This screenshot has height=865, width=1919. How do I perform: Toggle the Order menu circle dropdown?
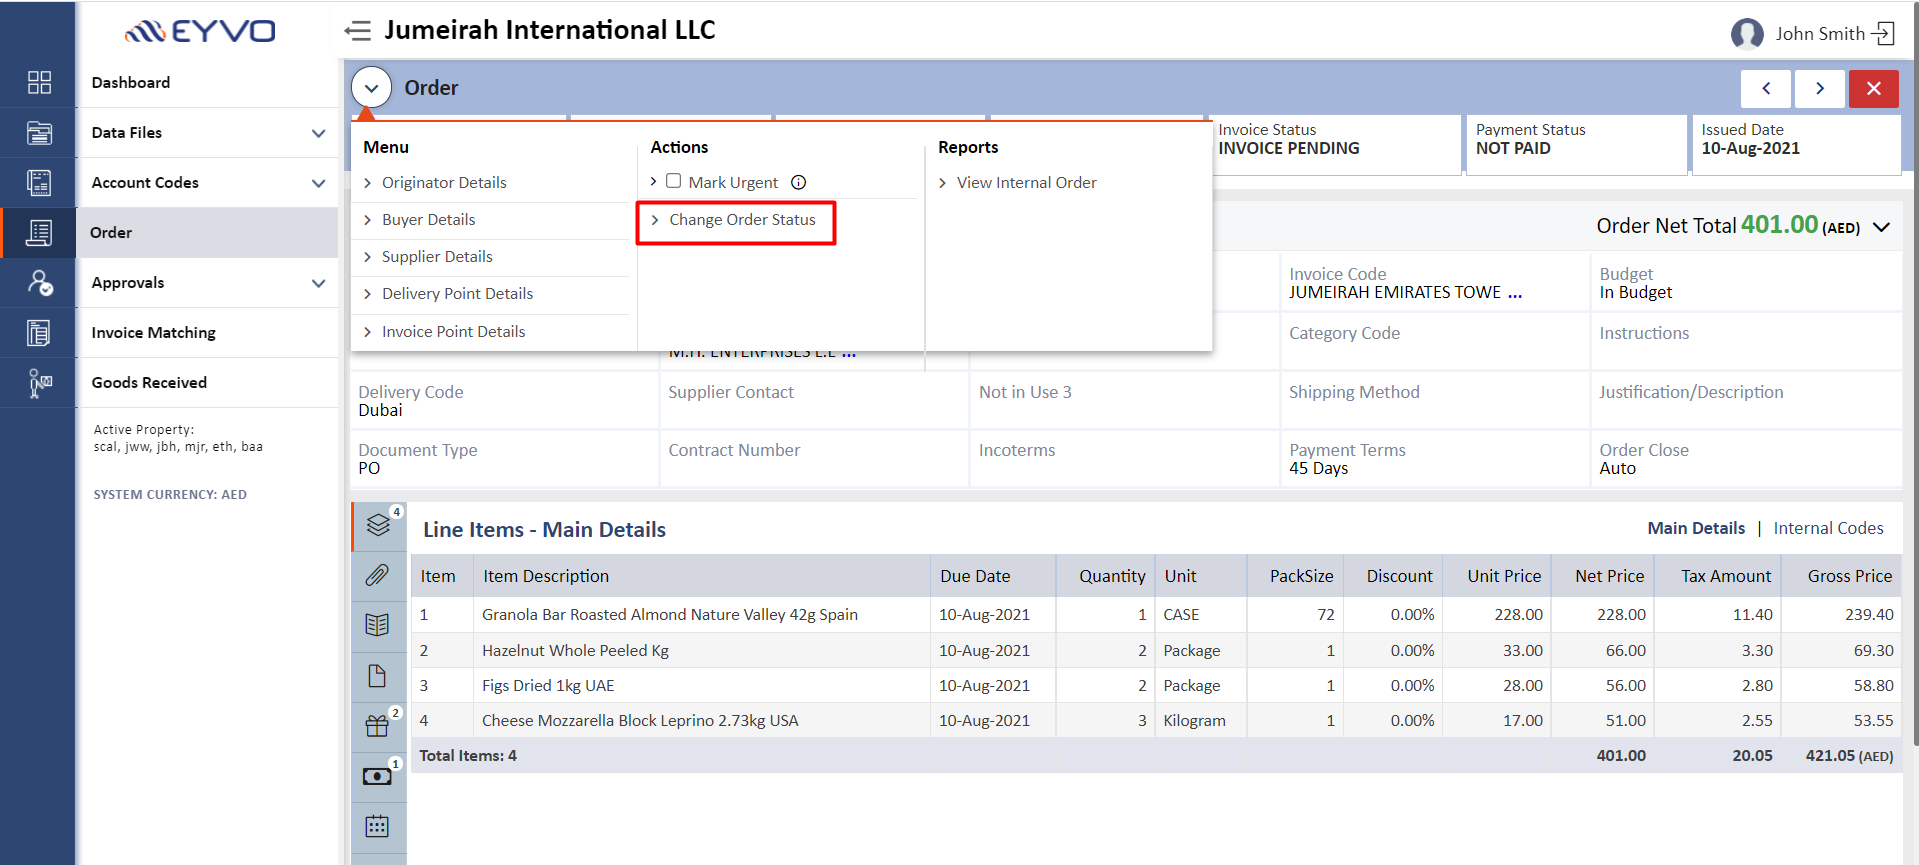click(x=371, y=88)
